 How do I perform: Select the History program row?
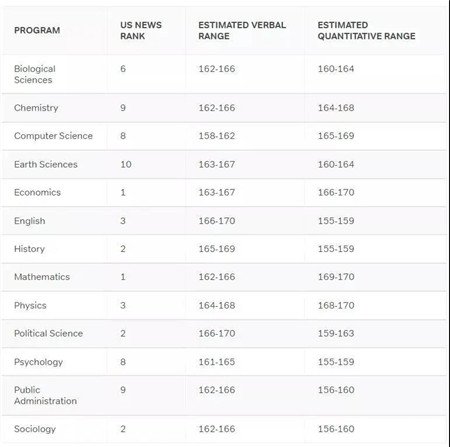pyautogui.click(x=224, y=249)
